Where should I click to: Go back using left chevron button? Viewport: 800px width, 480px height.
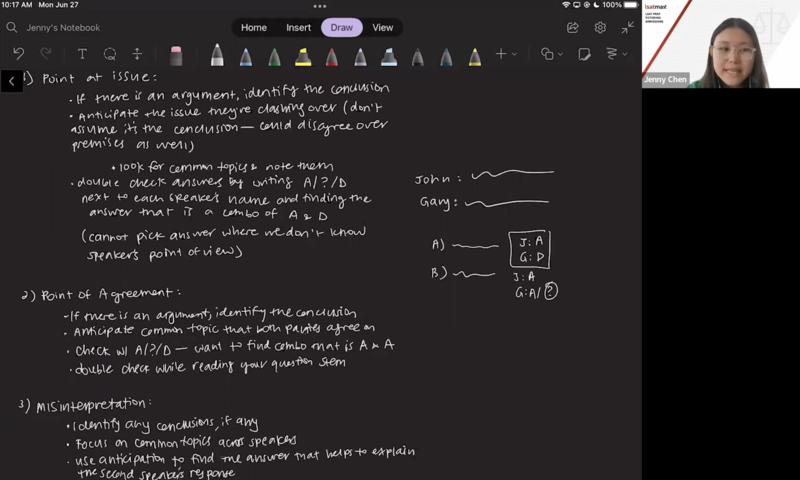[12, 81]
